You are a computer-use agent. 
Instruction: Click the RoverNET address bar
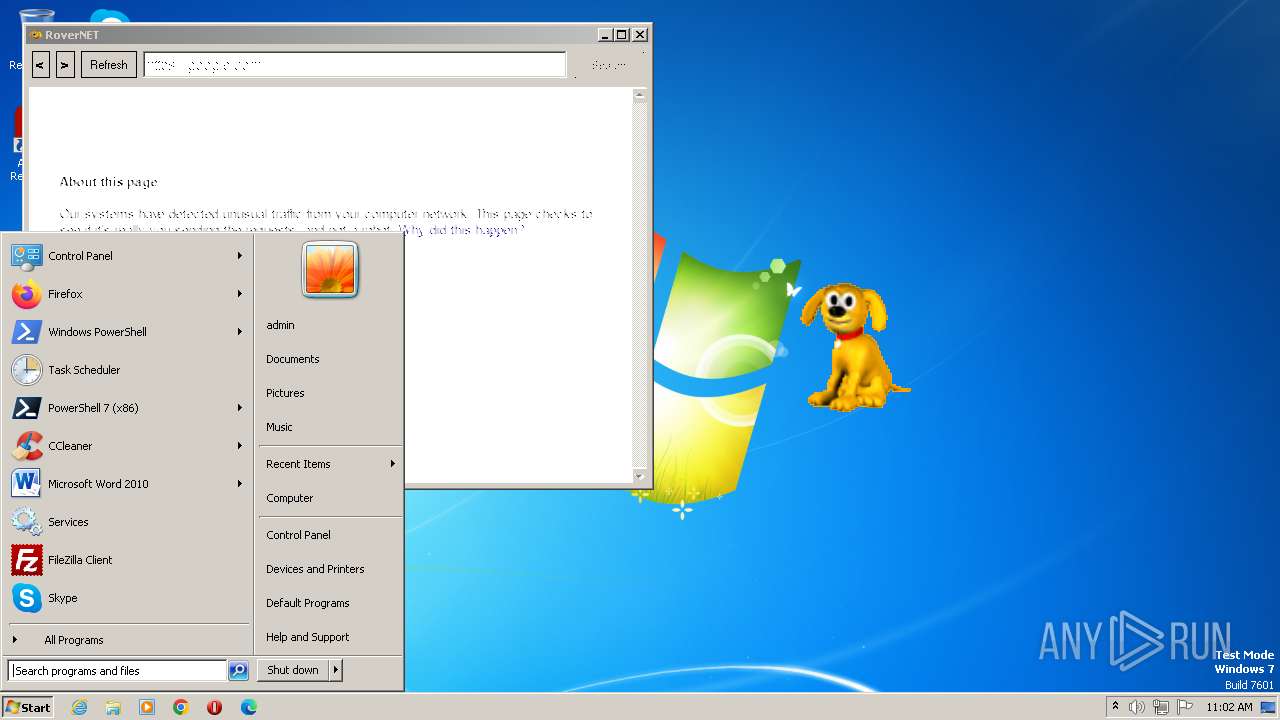pyautogui.click(x=355, y=65)
